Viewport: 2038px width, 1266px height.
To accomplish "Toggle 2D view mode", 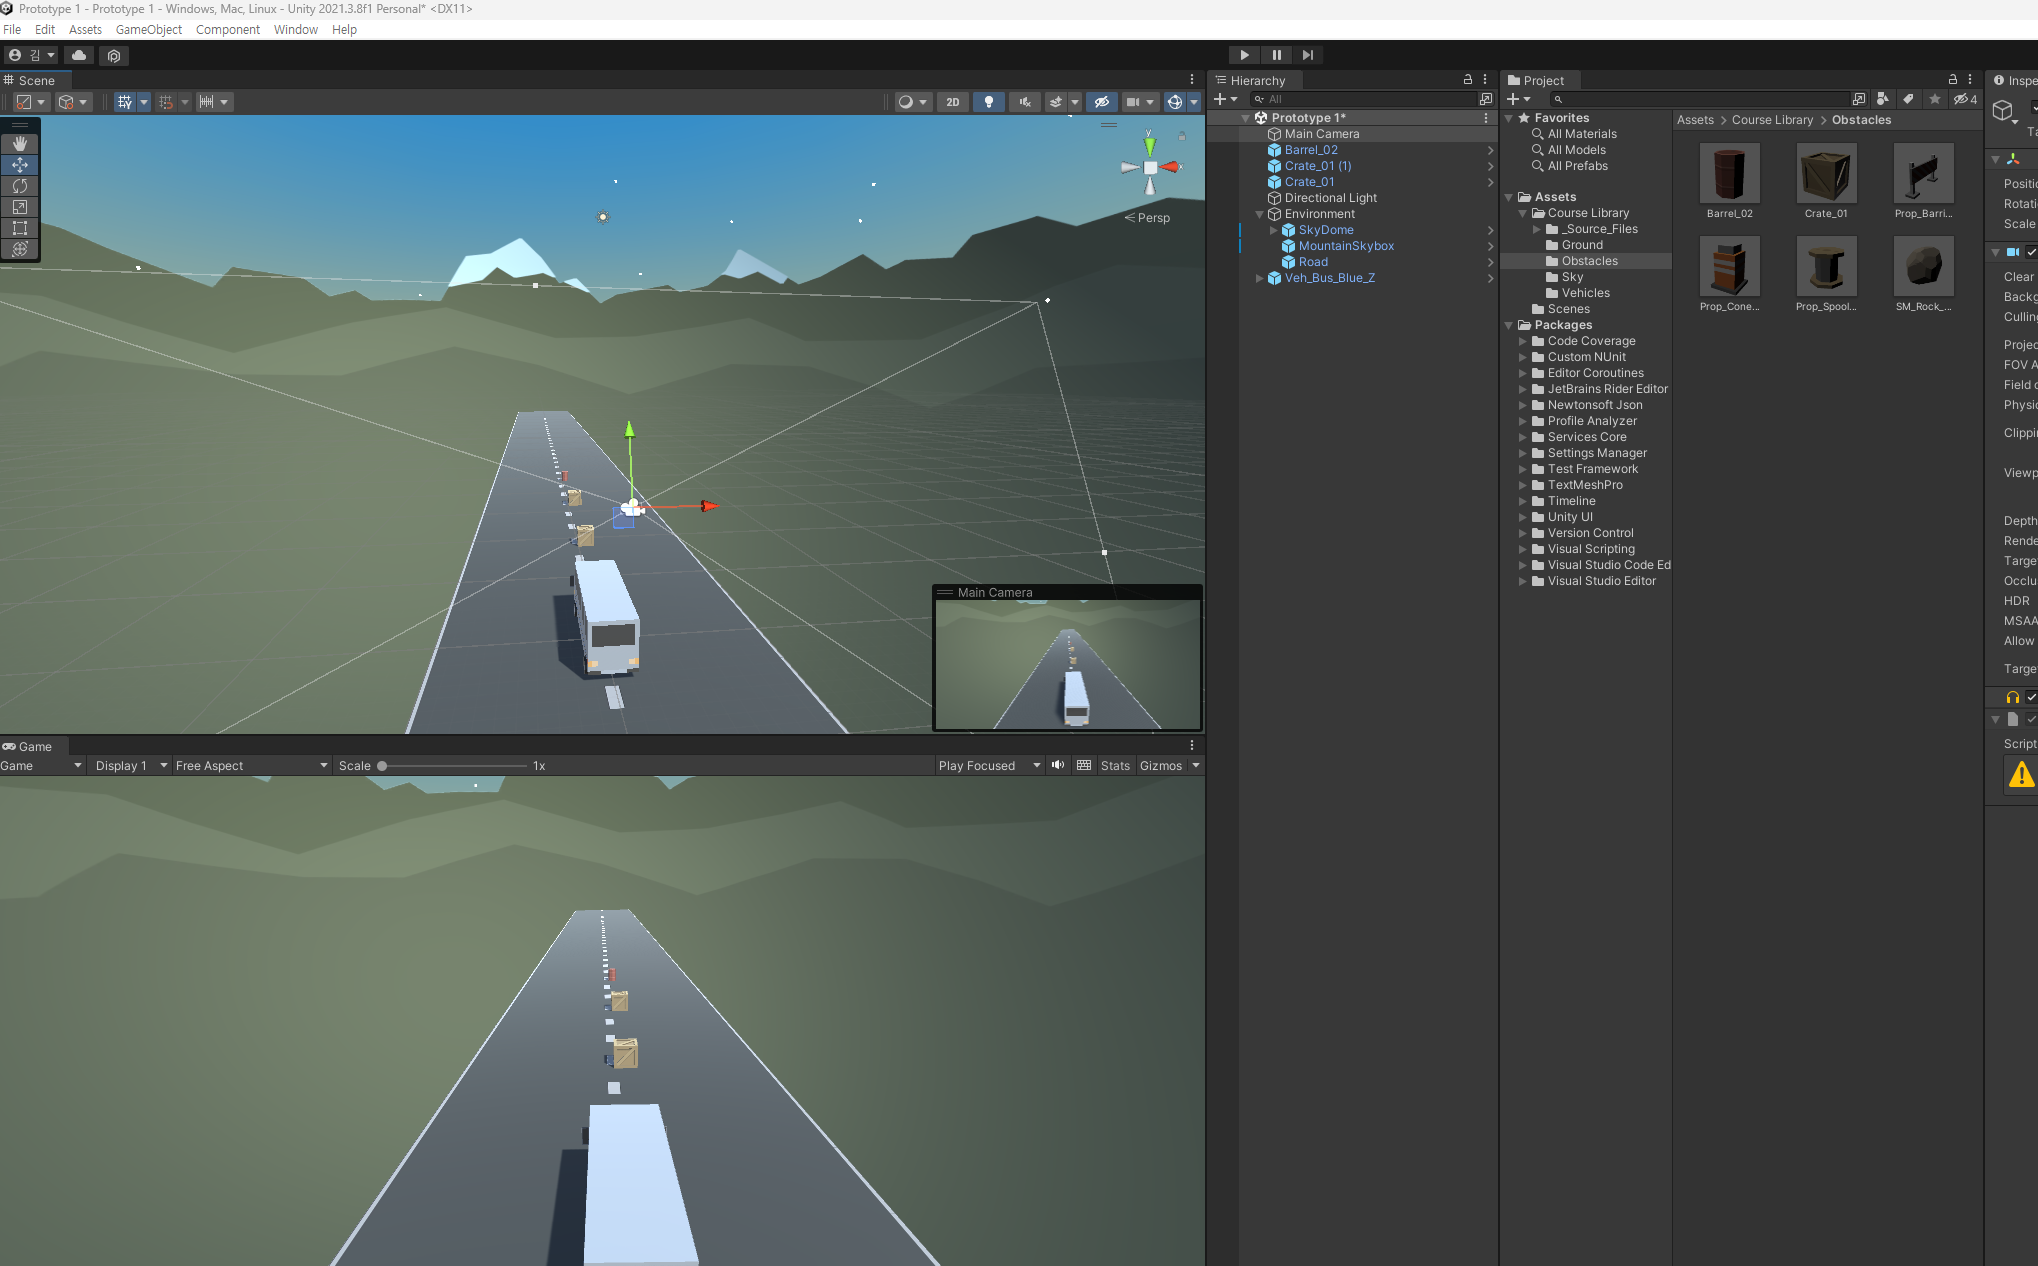I will [x=952, y=102].
